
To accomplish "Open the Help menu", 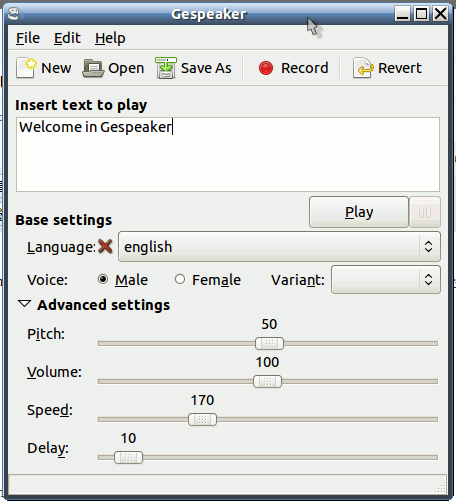I will (x=110, y=38).
